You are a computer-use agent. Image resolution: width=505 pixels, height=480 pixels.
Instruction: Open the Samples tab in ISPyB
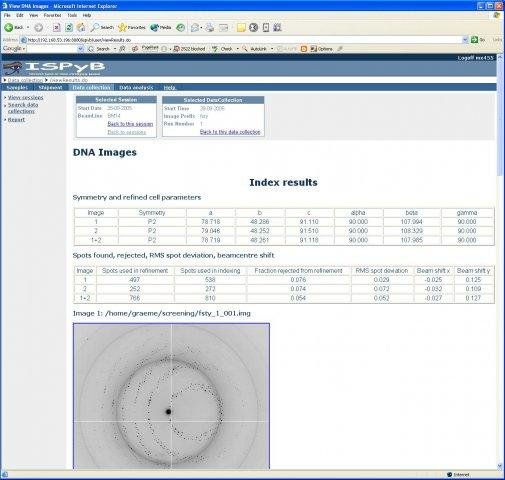coord(17,87)
